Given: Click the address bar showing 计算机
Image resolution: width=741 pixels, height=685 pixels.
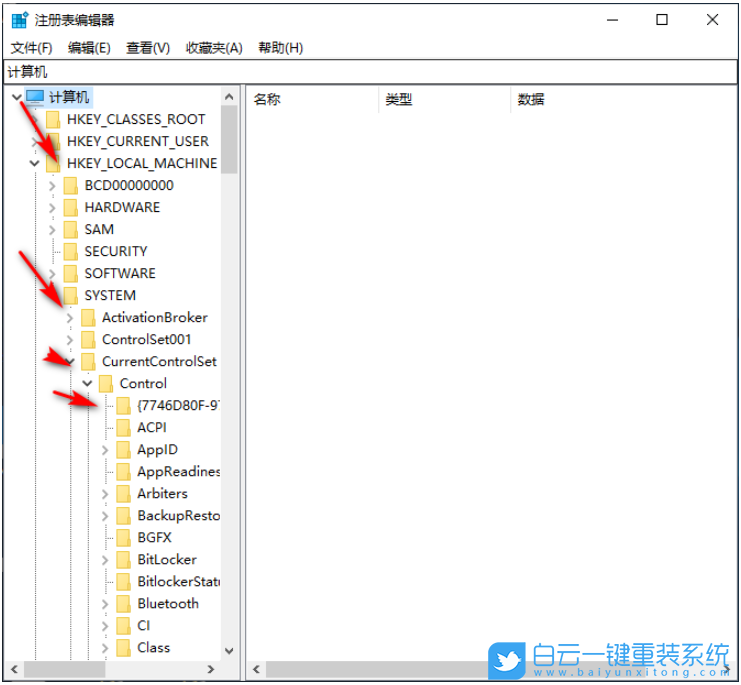Looking at the screenshot, I should point(370,72).
